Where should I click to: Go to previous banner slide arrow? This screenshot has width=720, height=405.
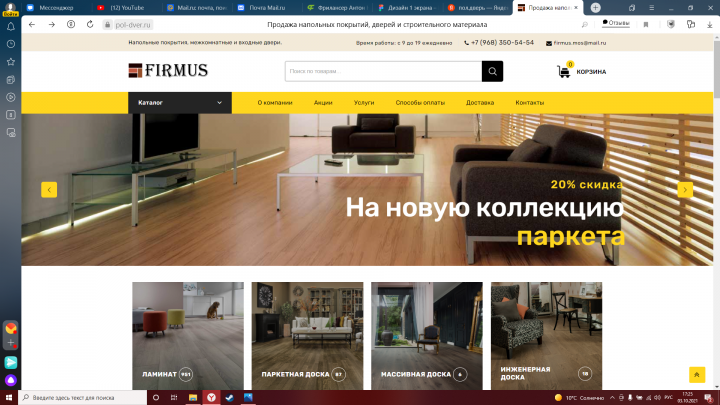tap(49, 190)
